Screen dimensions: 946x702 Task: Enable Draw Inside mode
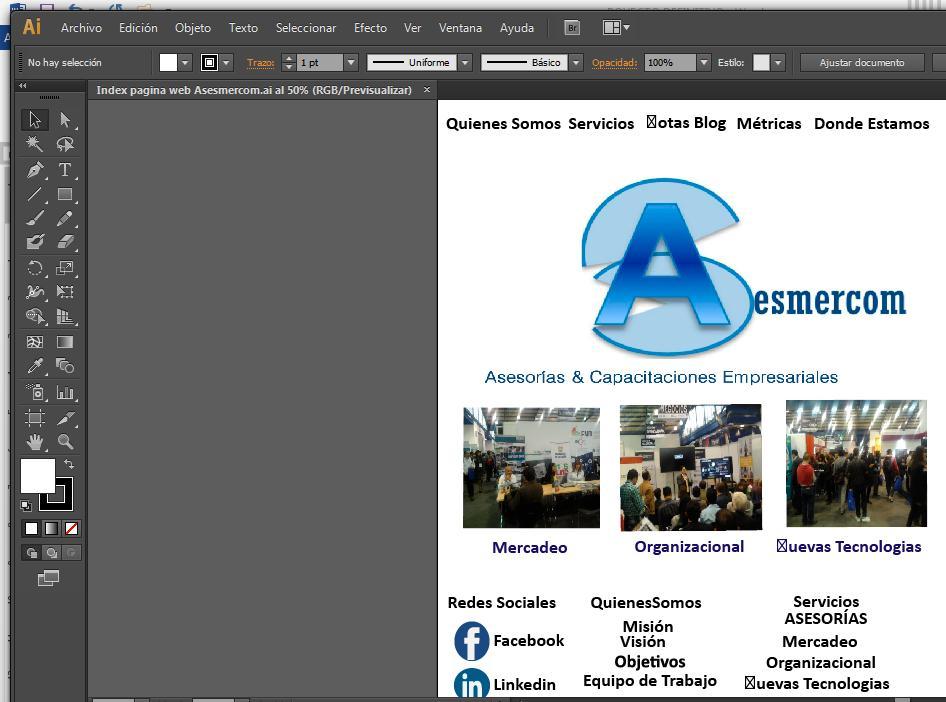coord(71,552)
